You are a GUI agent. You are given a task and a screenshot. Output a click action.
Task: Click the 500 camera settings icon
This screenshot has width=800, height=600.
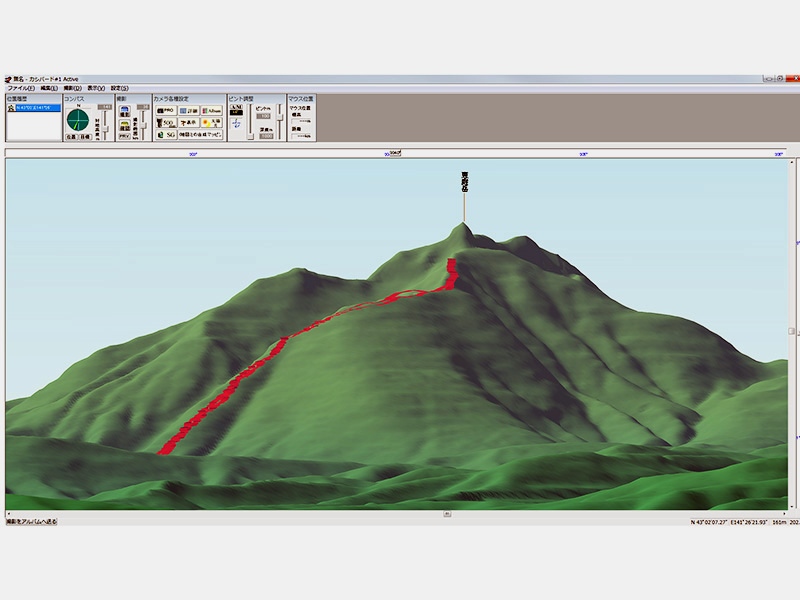(165, 122)
